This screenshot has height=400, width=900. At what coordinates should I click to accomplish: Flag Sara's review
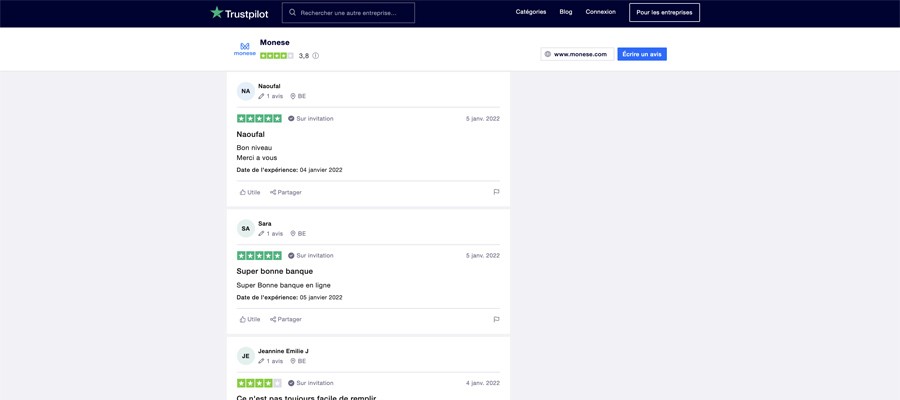(496, 319)
